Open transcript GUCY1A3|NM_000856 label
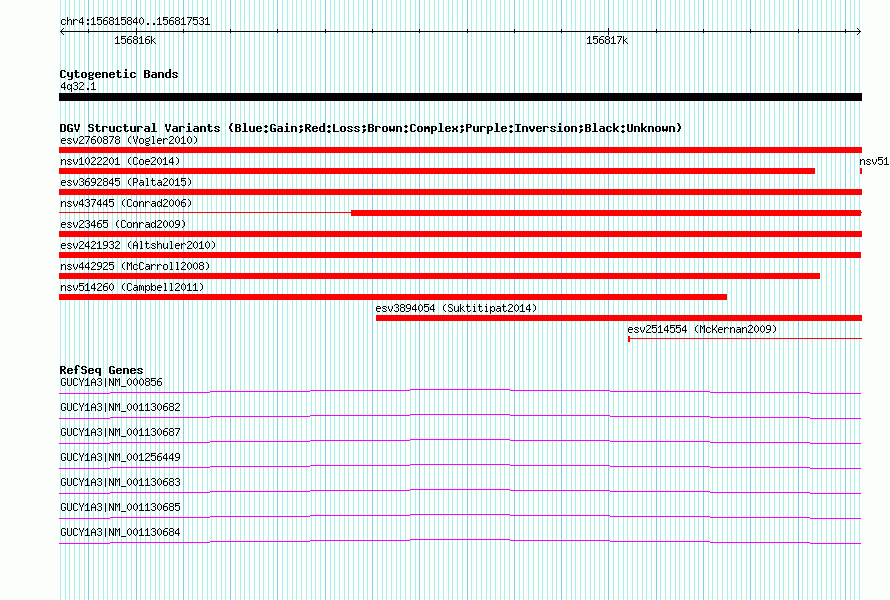The height and width of the screenshot is (600, 890). [x=111, y=383]
